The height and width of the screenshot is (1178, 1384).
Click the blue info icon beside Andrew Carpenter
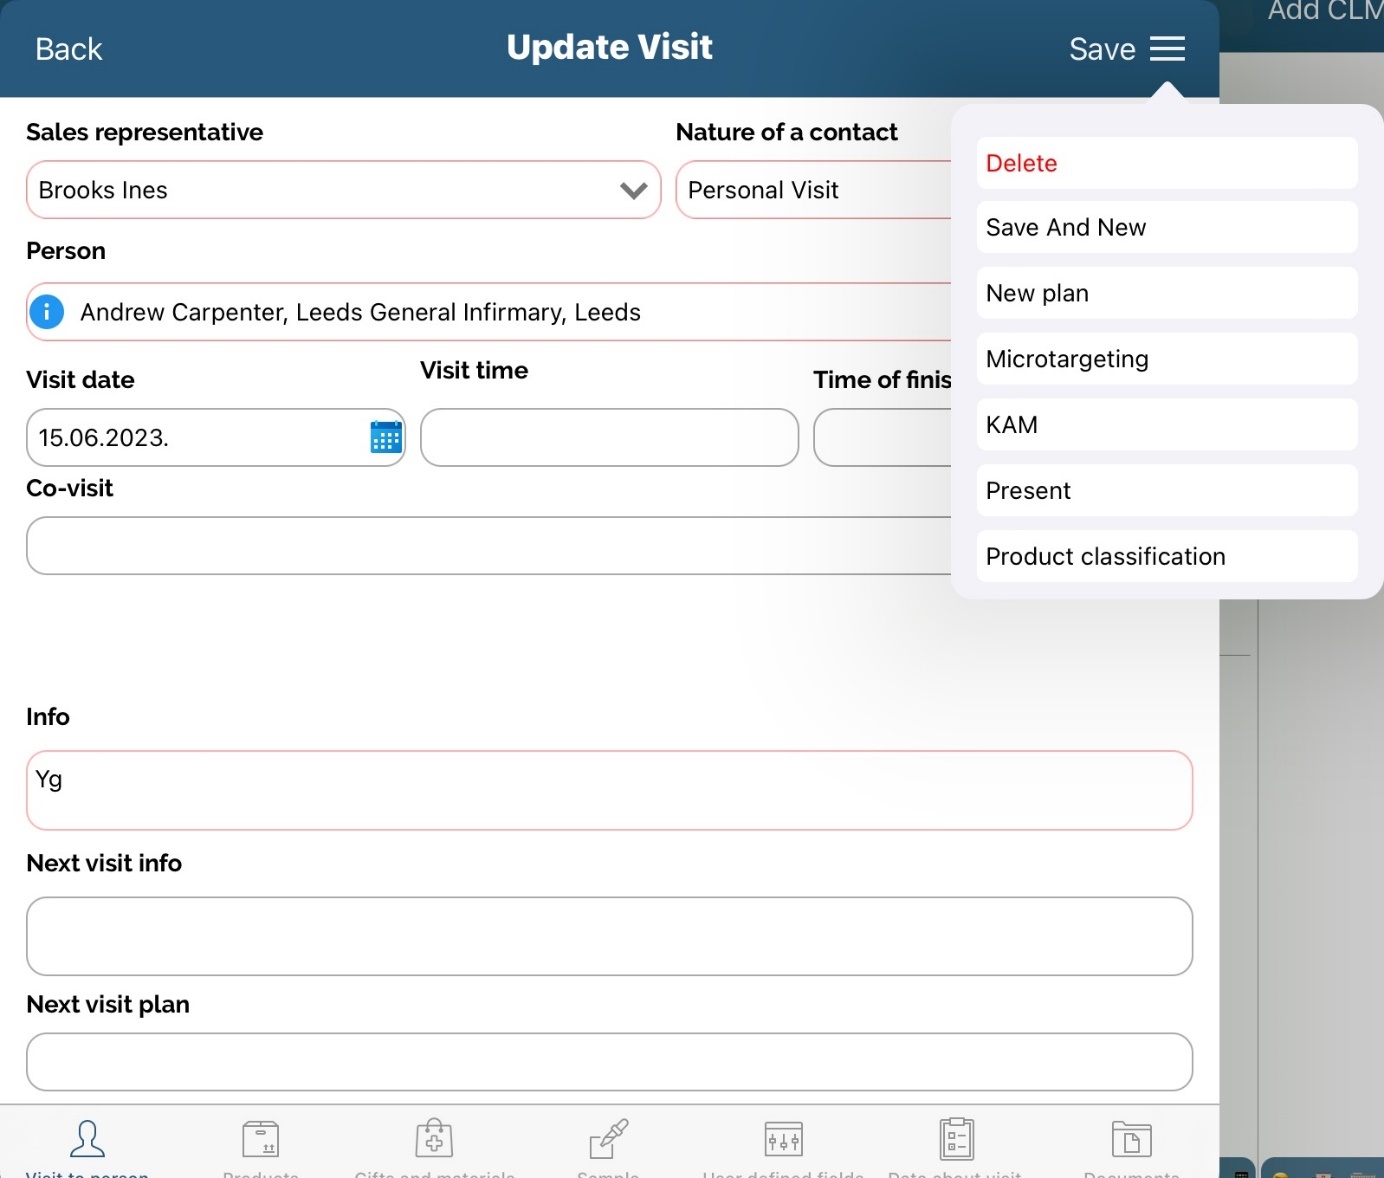[x=47, y=312]
